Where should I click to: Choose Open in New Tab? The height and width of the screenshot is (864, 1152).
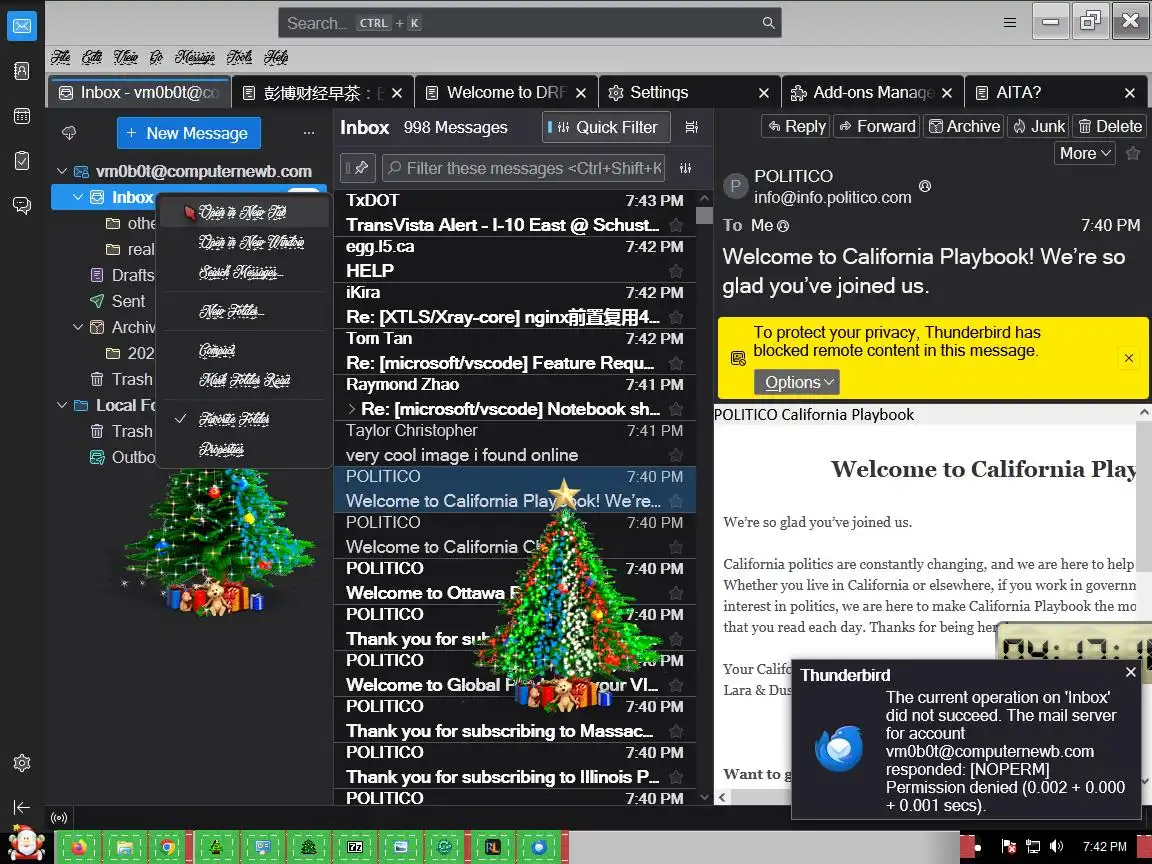pos(243,212)
